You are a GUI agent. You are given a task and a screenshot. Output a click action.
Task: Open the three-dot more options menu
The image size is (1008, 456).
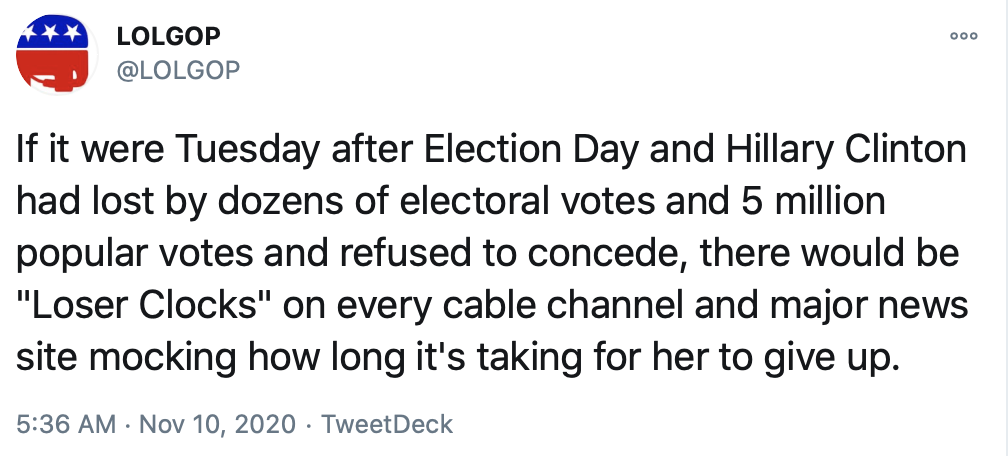[x=963, y=36]
